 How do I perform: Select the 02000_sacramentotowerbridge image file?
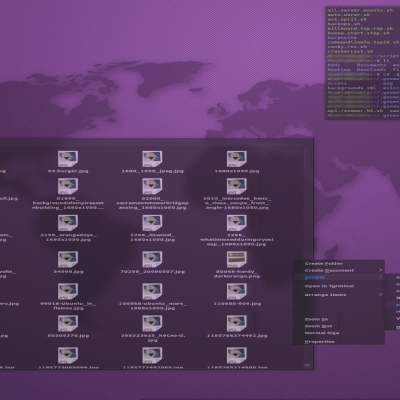[x=152, y=186]
